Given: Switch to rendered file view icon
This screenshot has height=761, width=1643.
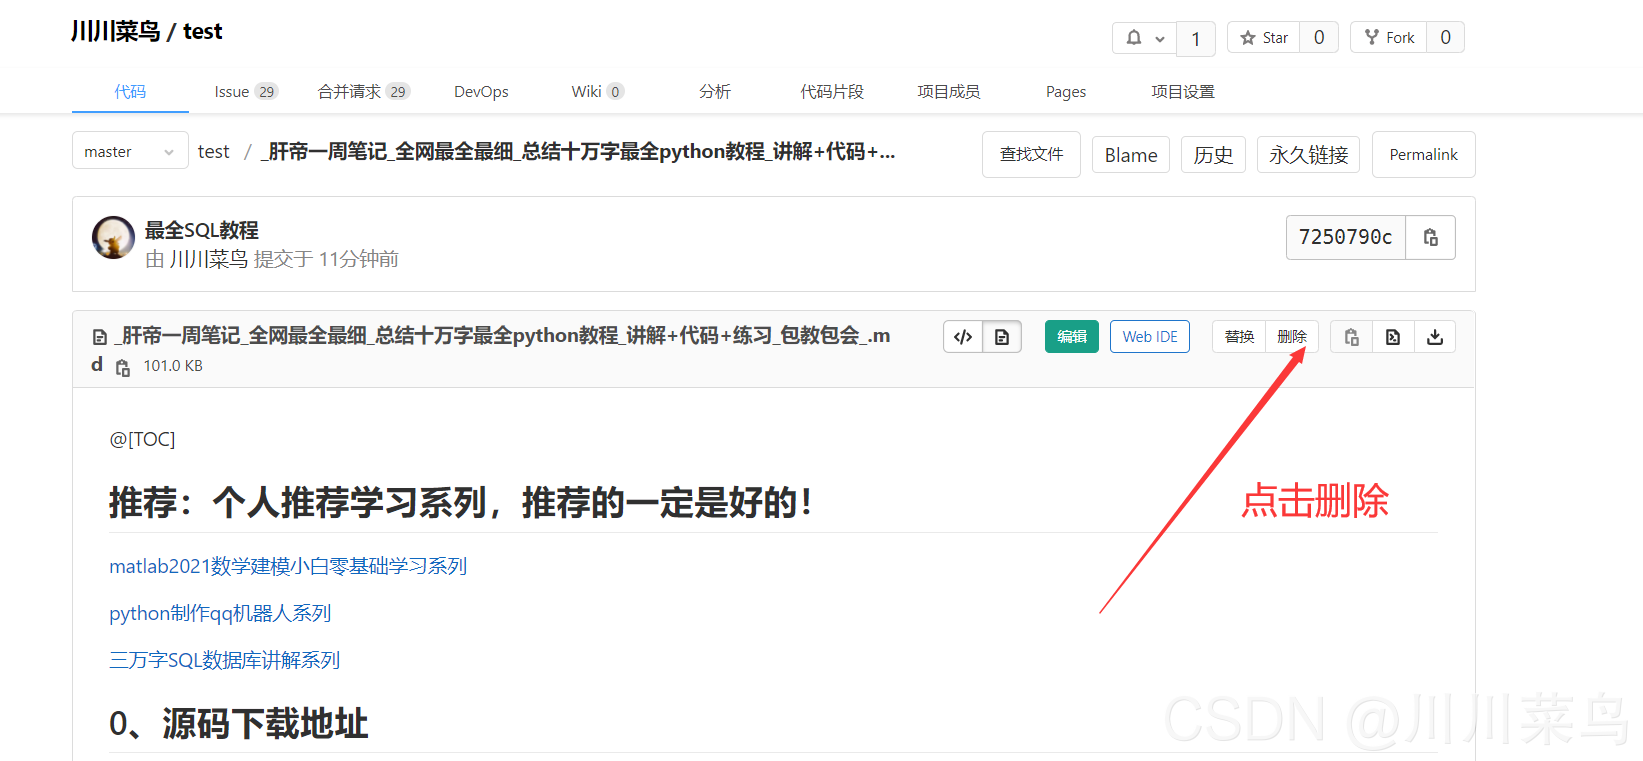Looking at the screenshot, I should tap(1002, 337).
